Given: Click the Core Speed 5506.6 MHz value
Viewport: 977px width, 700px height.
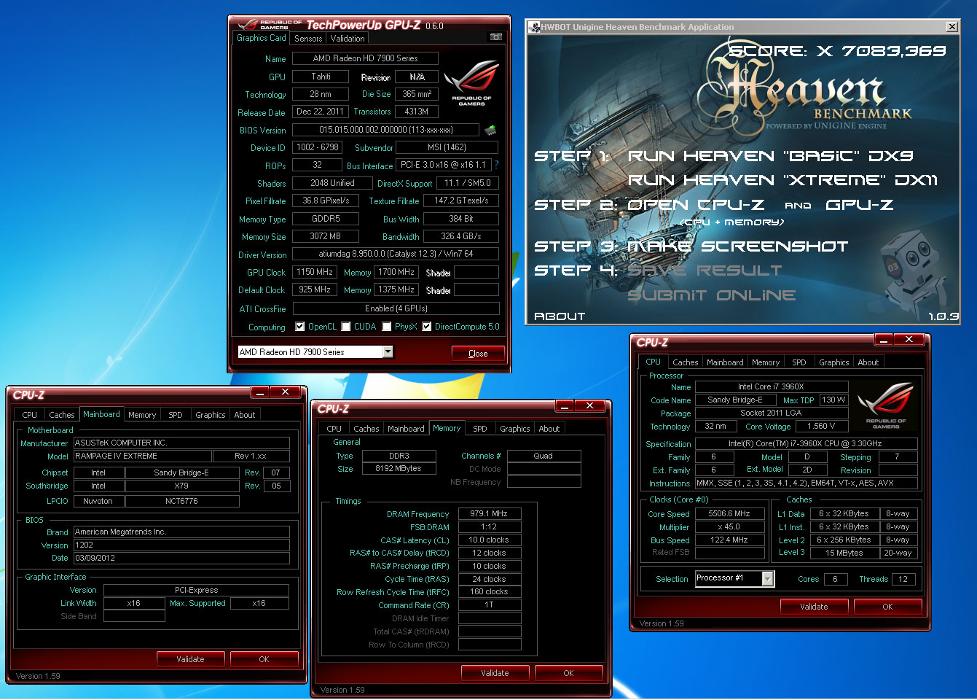Looking at the screenshot, I should pos(729,514).
